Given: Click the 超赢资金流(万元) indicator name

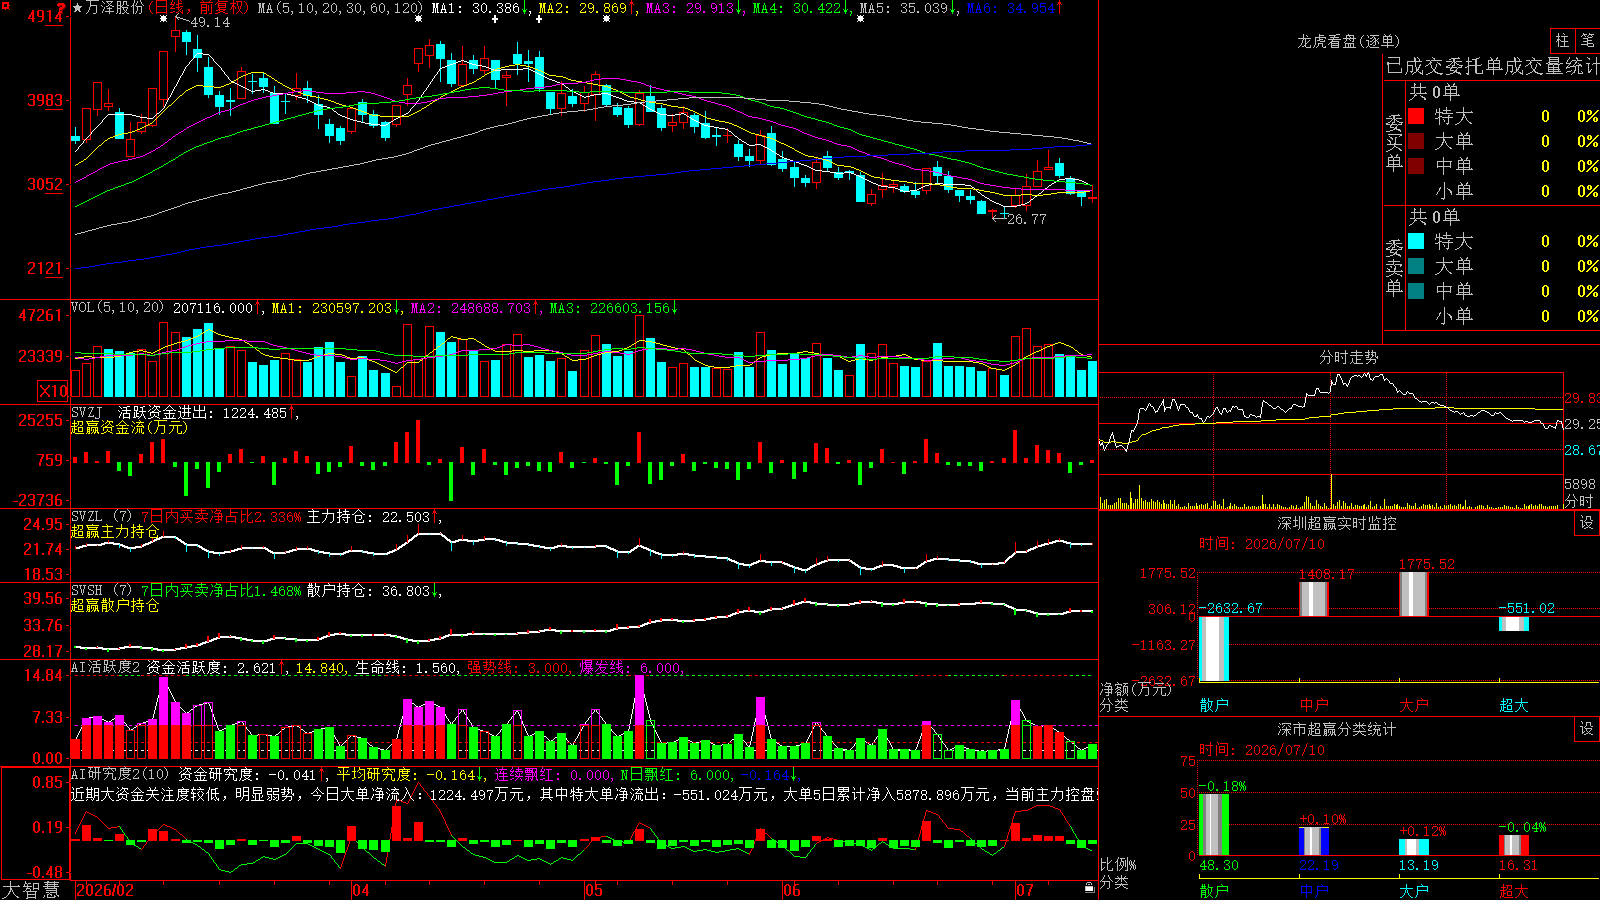Looking at the screenshot, I should (129, 427).
